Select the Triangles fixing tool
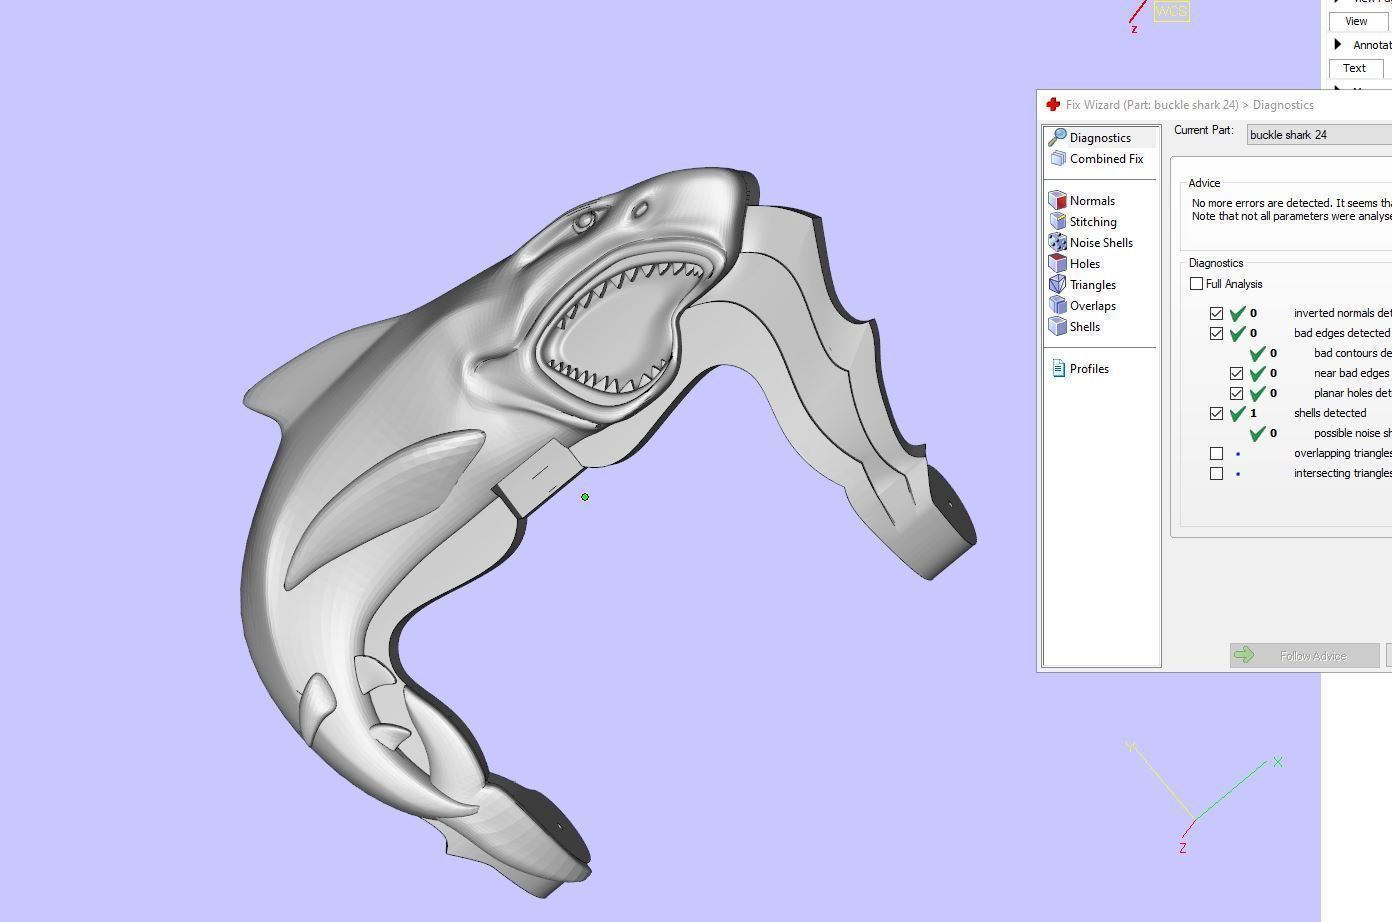 (x=1083, y=285)
